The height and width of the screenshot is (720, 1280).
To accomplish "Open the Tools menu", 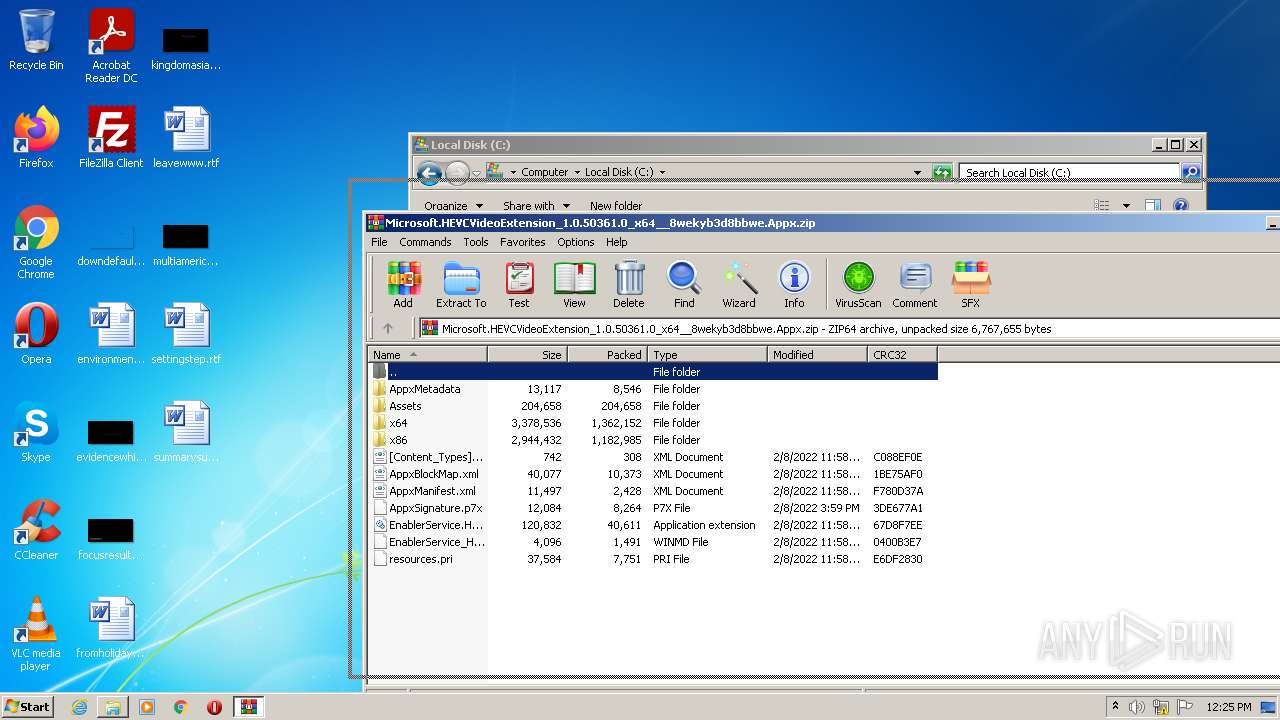I will coord(476,242).
